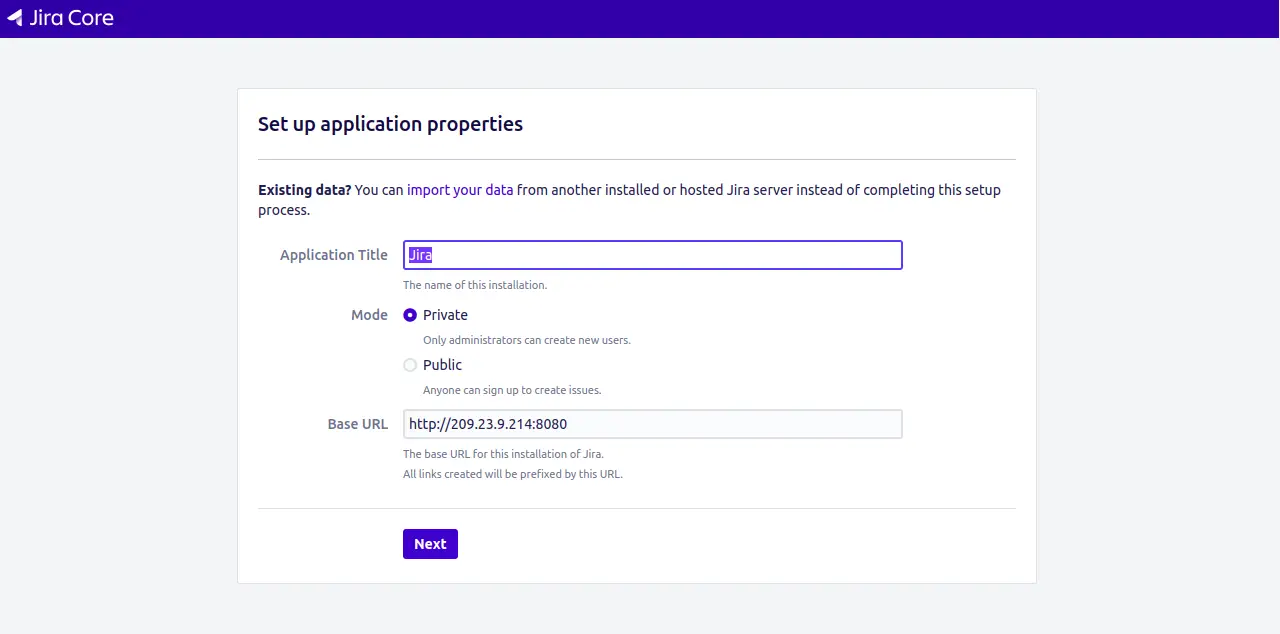Image resolution: width=1280 pixels, height=634 pixels.
Task: Click "The name of this installation." hint
Action: (x=475, y=285)
